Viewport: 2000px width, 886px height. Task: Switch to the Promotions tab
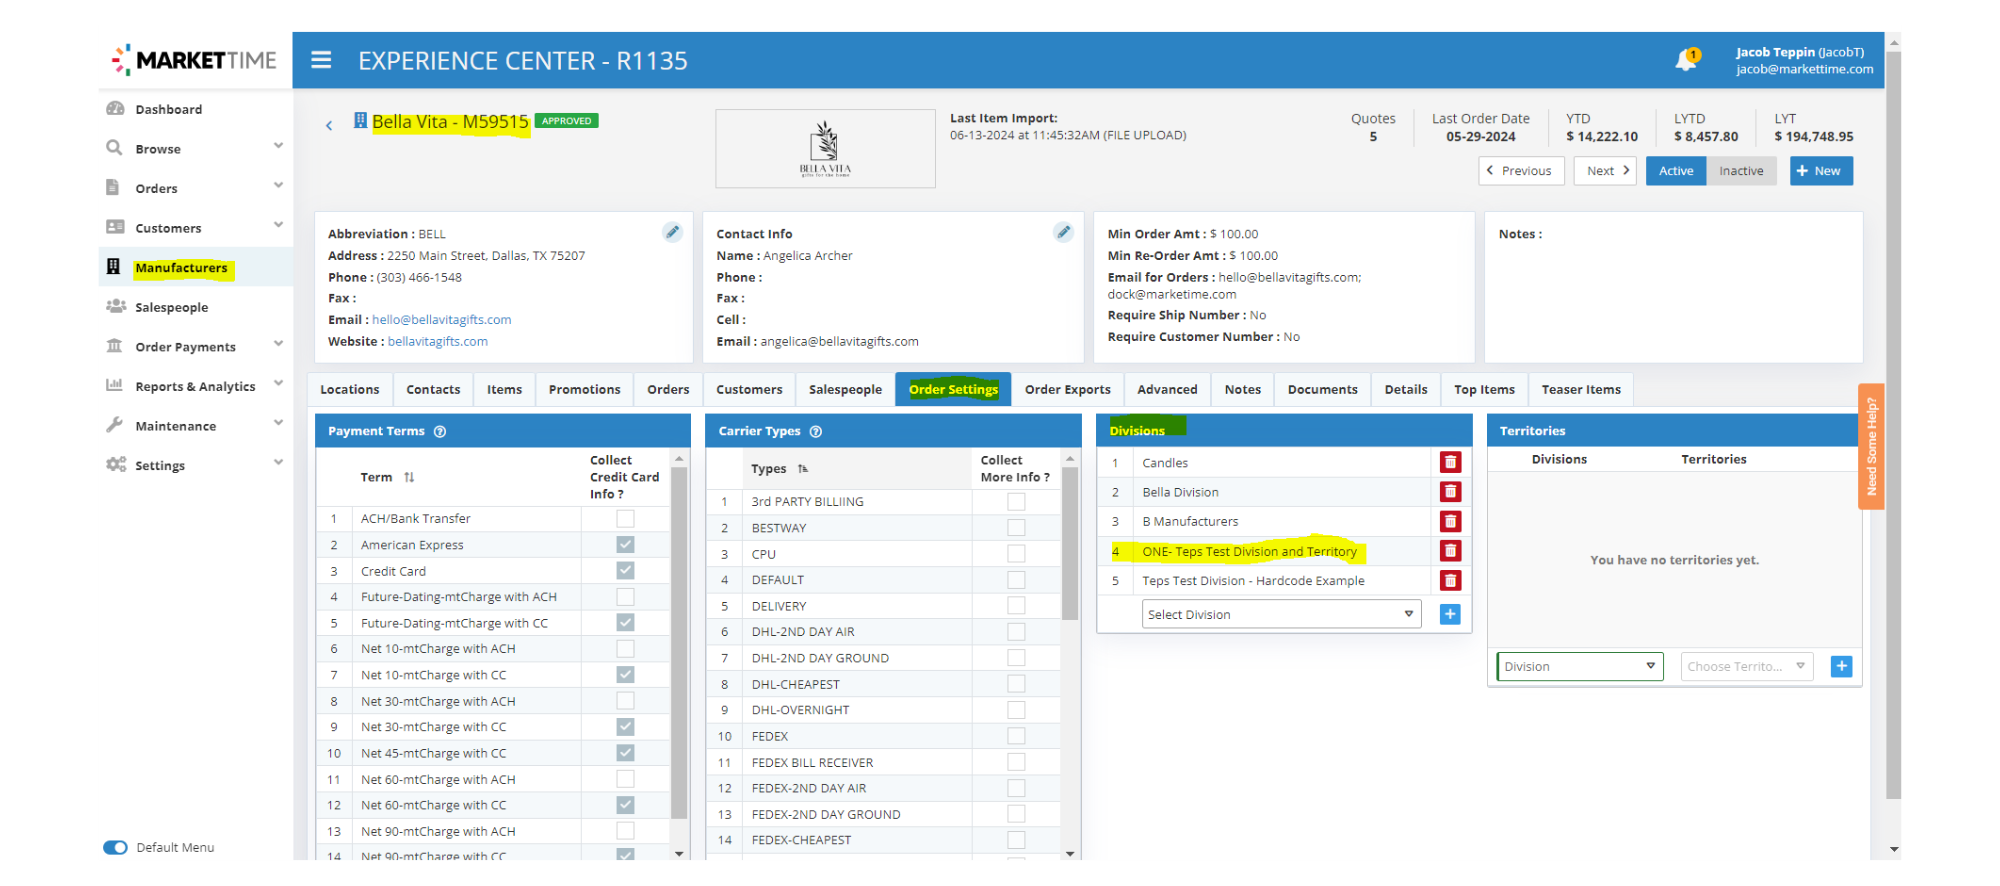pyautogui.click(x=584, y=389)
